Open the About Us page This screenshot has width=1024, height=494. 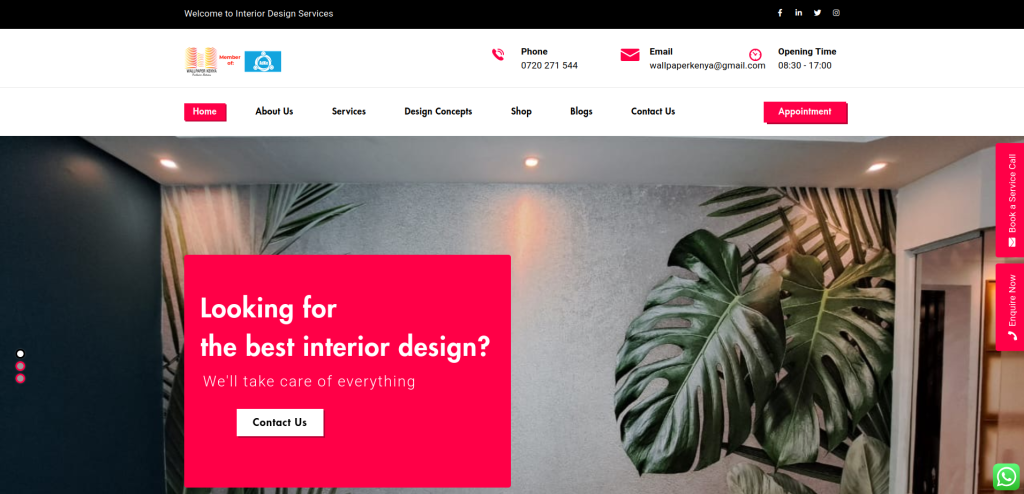click(274, 112)
